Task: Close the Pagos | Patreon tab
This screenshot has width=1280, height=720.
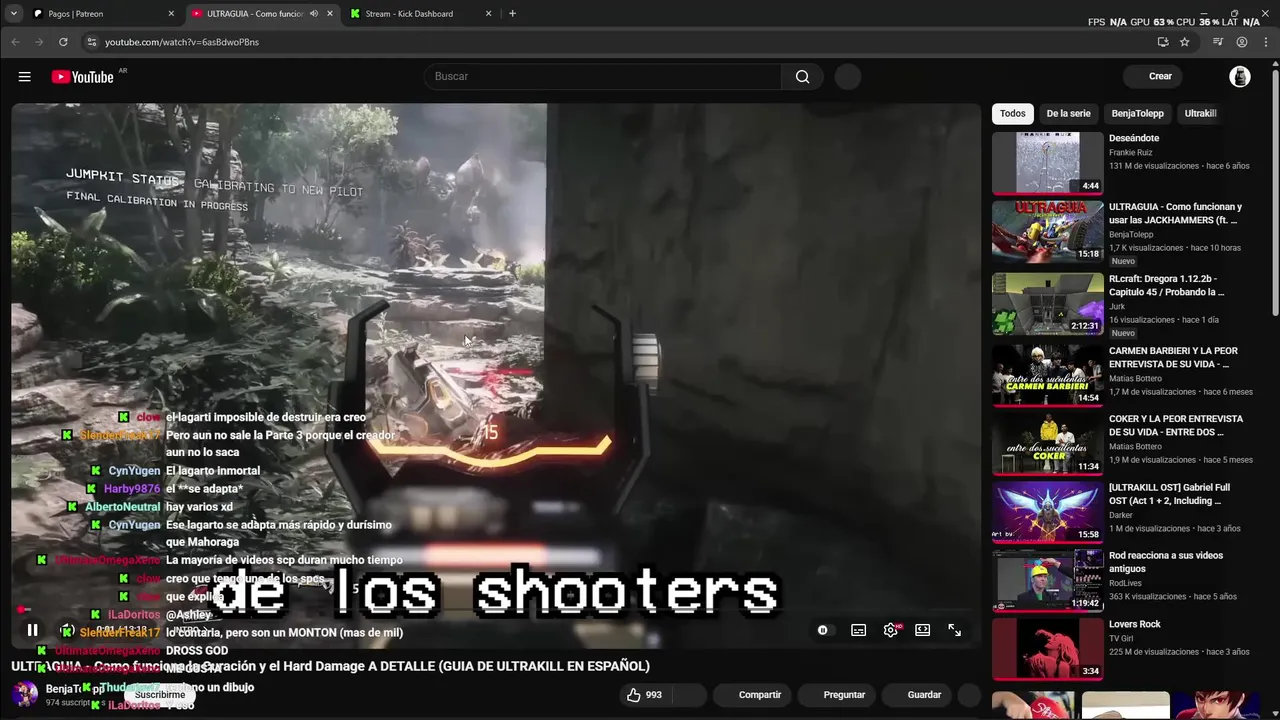Action: 171,14
